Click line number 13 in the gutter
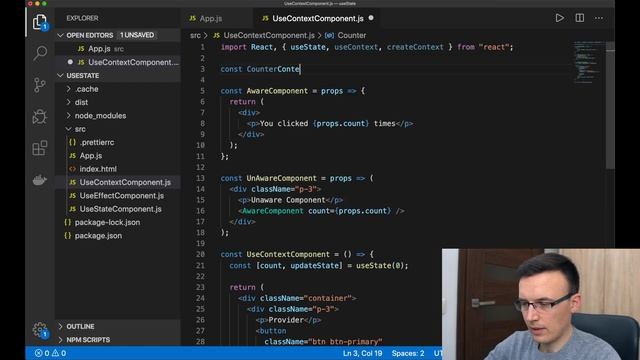The height and width of the screenshot is (360, 640). pos(200,178)
